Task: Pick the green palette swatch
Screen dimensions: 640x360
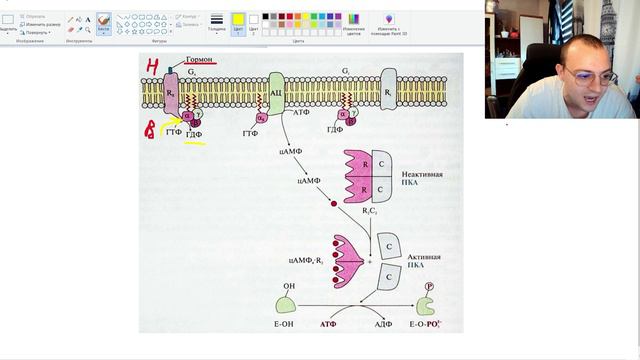Action: click(314, 16)
